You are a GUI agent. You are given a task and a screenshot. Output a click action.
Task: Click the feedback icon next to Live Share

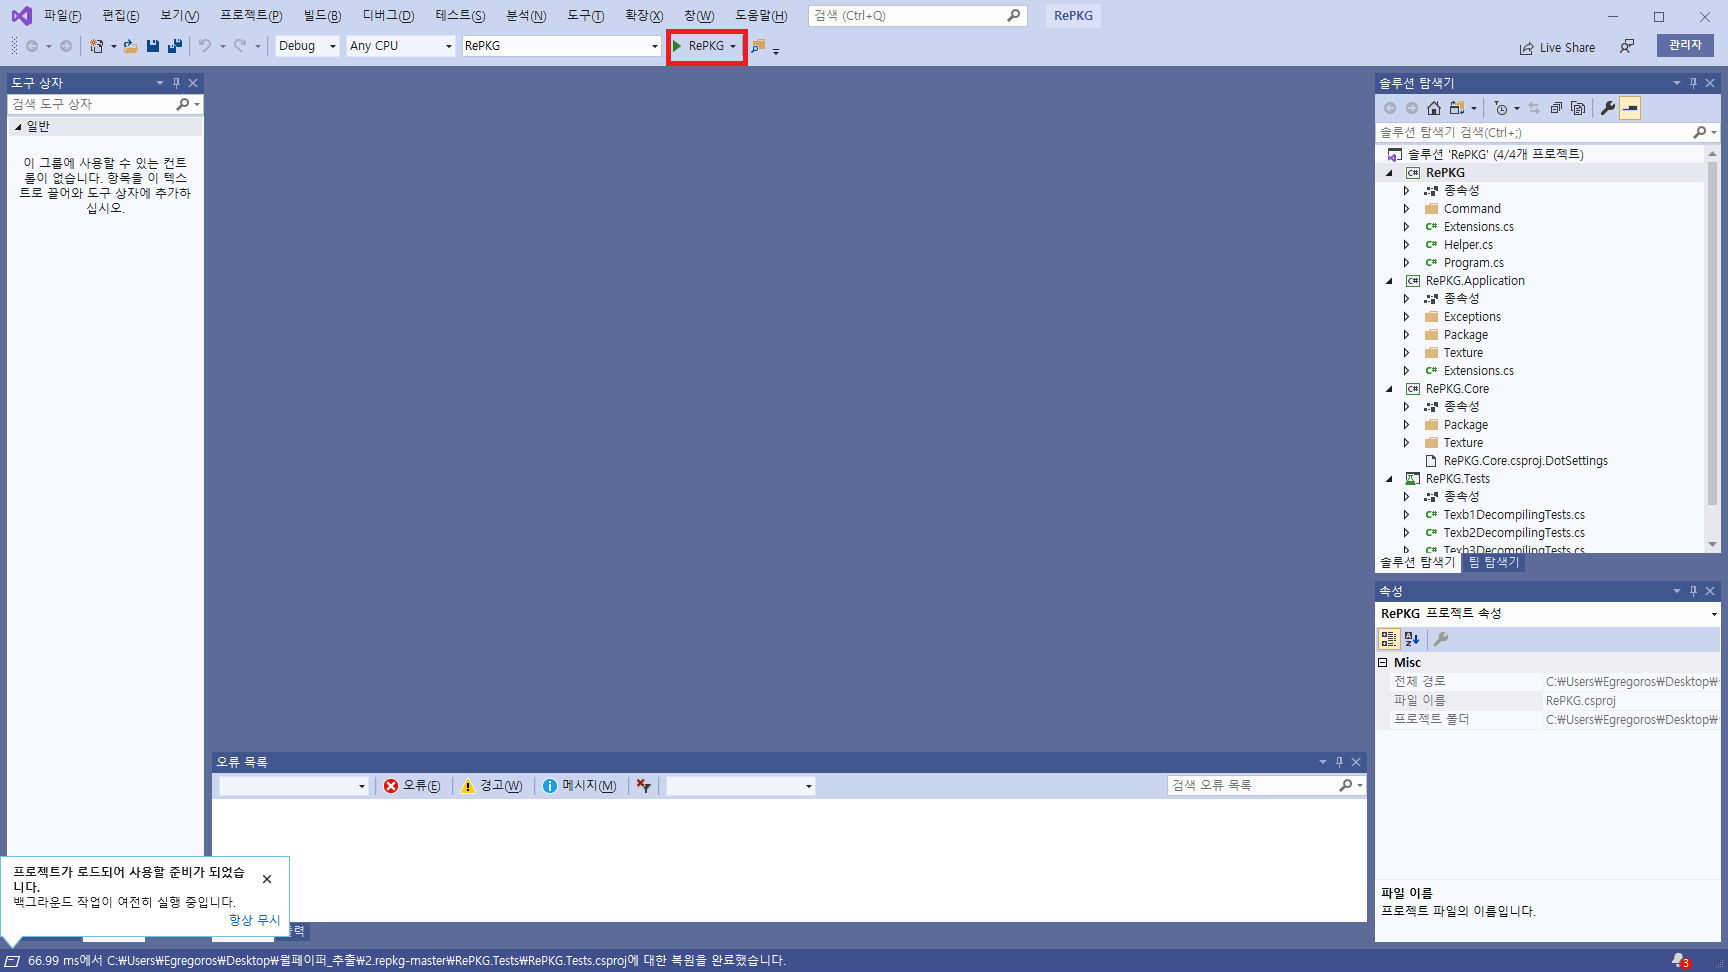pos(1627,47)
